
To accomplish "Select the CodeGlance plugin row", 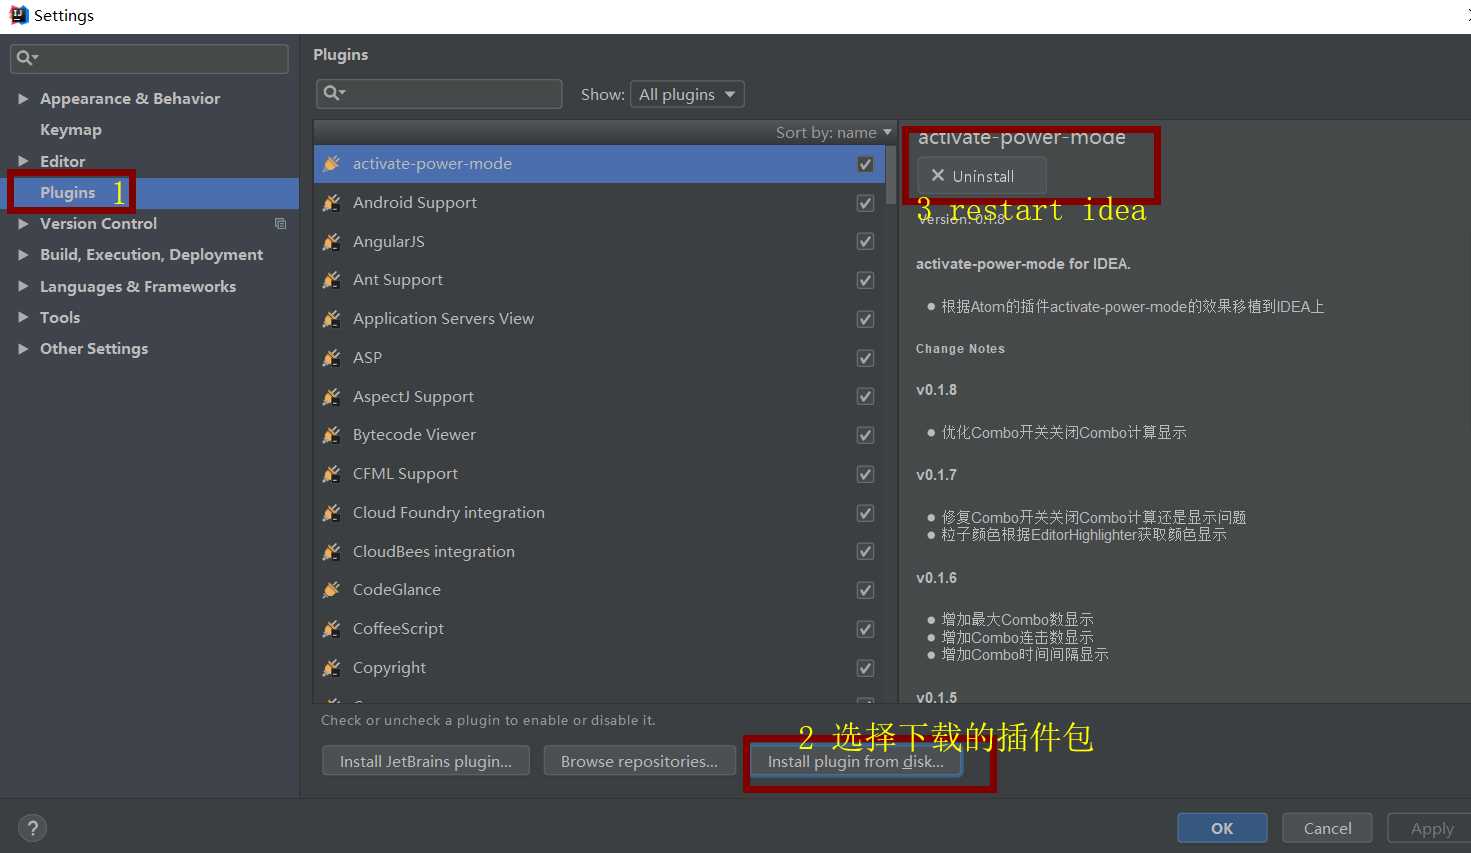I will click(599, 590).
